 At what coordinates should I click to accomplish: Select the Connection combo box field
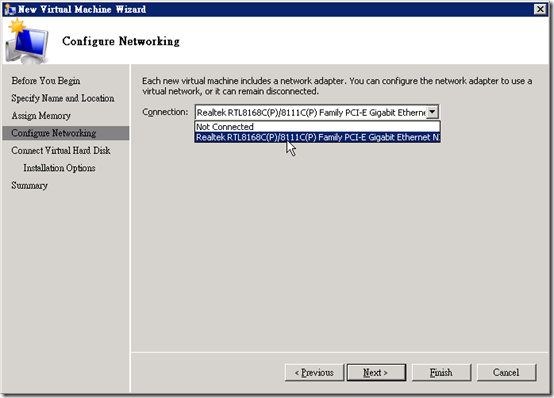coord(317,112)
